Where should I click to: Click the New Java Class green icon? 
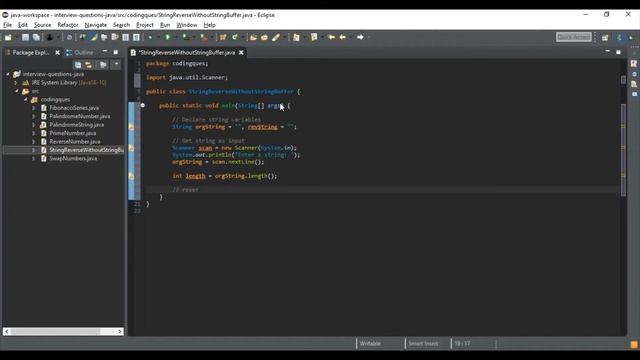[x=235, y=37]
